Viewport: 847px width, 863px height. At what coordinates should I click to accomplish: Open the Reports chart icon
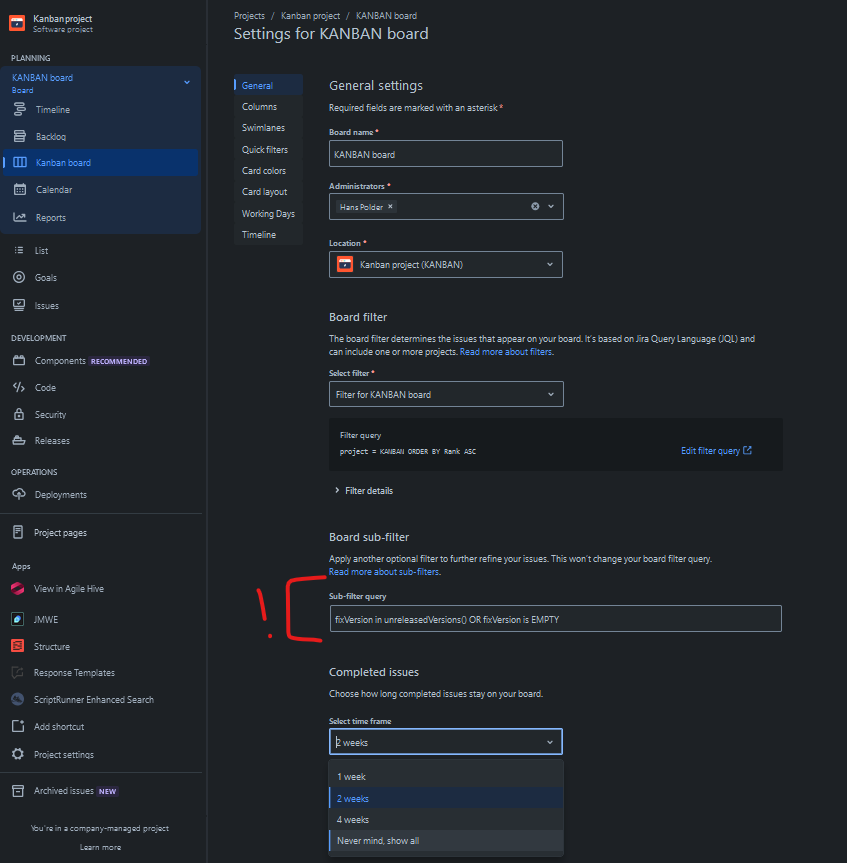(19, 217)
